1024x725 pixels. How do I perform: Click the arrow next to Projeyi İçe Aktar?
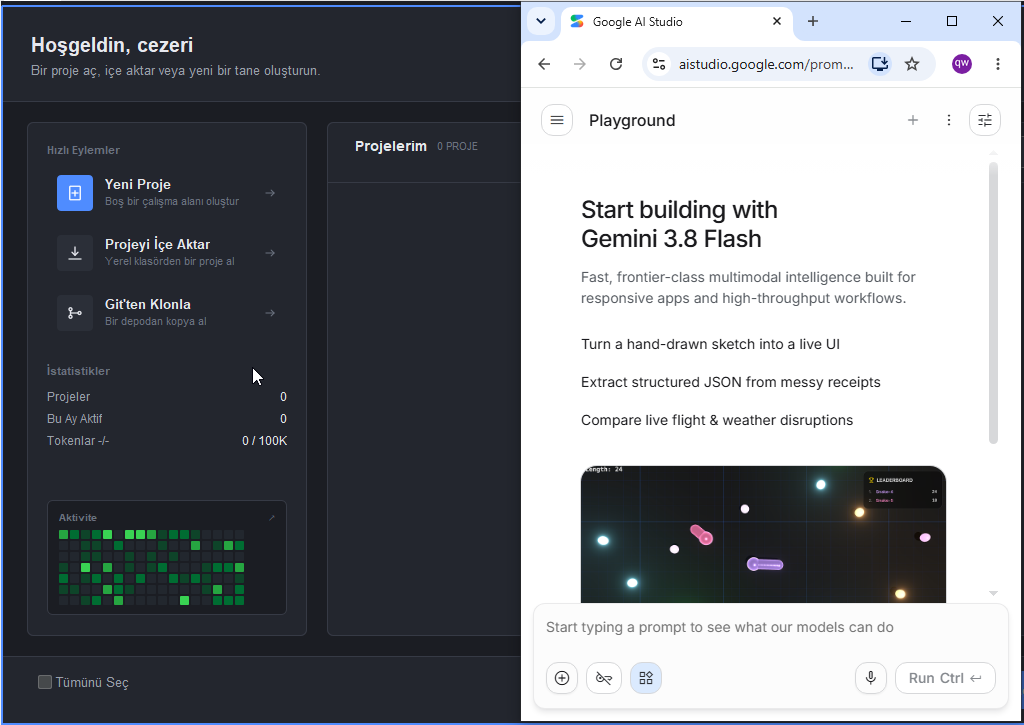270,253
